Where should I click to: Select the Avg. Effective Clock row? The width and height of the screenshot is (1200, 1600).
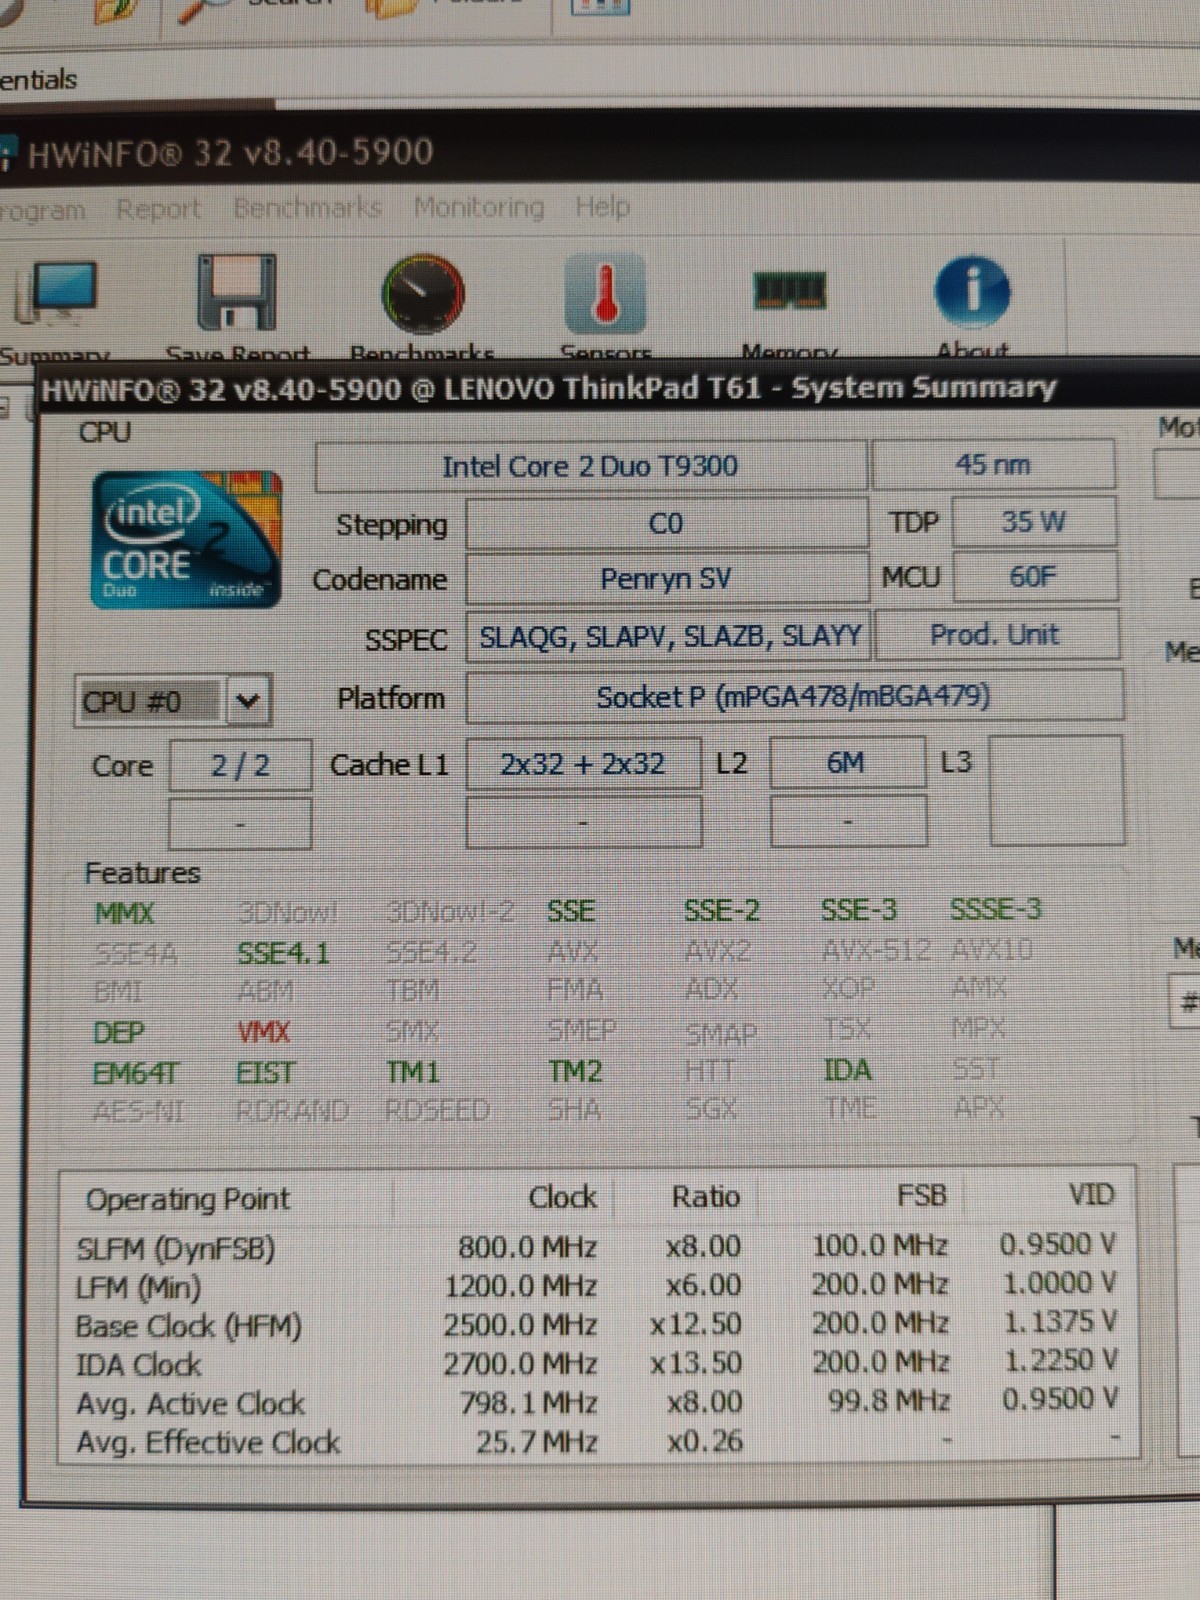[598, 1441]
